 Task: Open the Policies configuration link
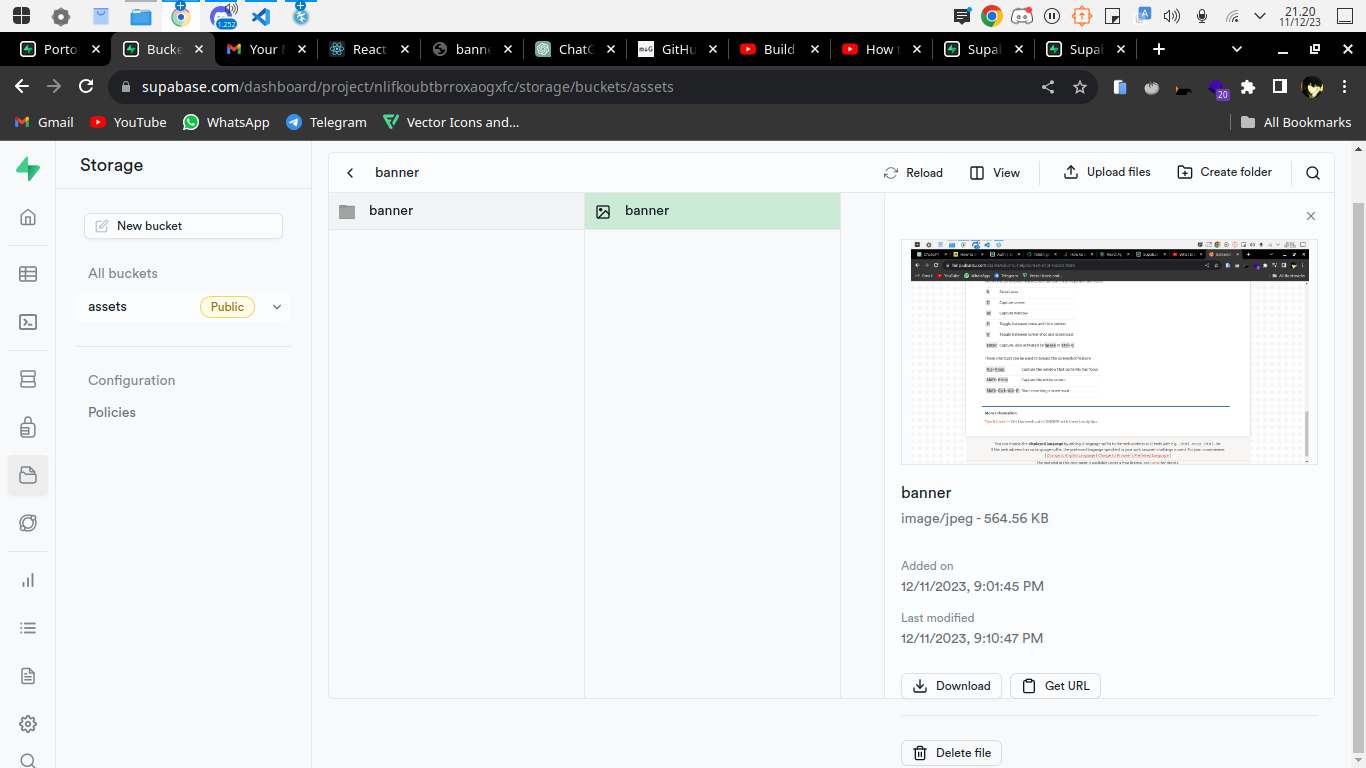click(112, 412)
